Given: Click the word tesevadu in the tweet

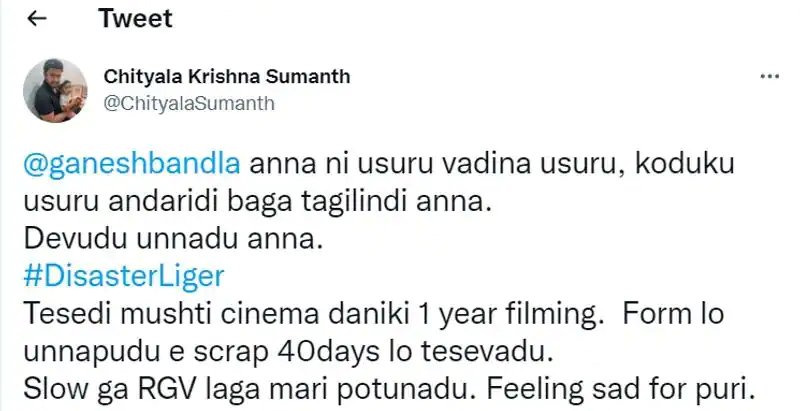Looking at the screenshot, I should [497, 352].
